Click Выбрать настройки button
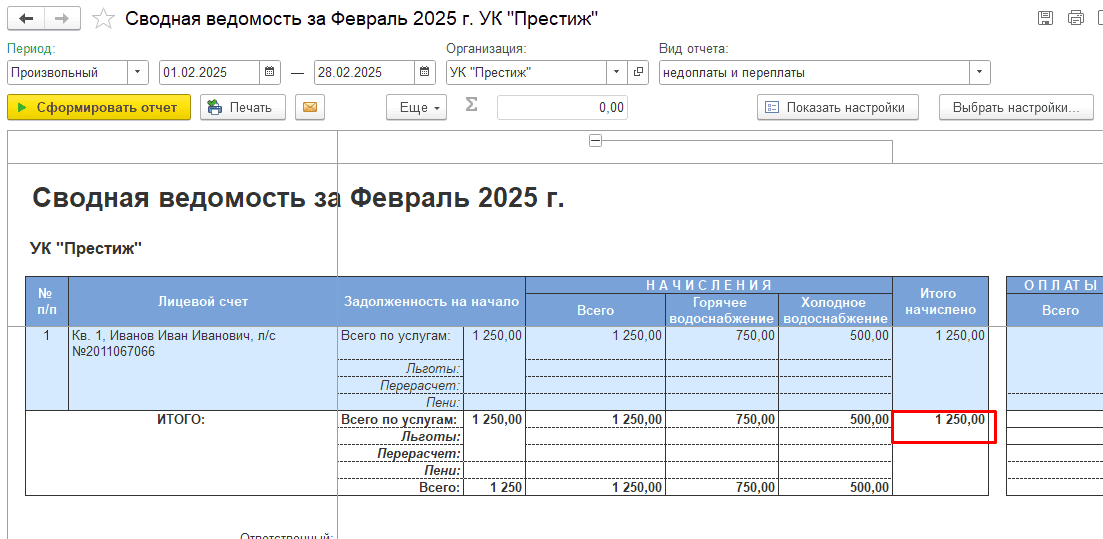Screen dimensions: 1103x539 pos(1015,107)
